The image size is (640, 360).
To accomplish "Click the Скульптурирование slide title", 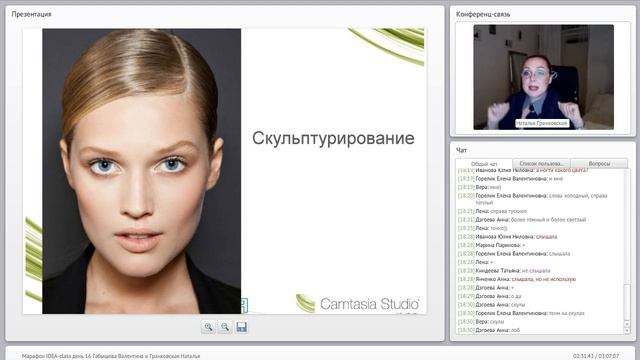I will pyautogui.click(x=333, y=138).
